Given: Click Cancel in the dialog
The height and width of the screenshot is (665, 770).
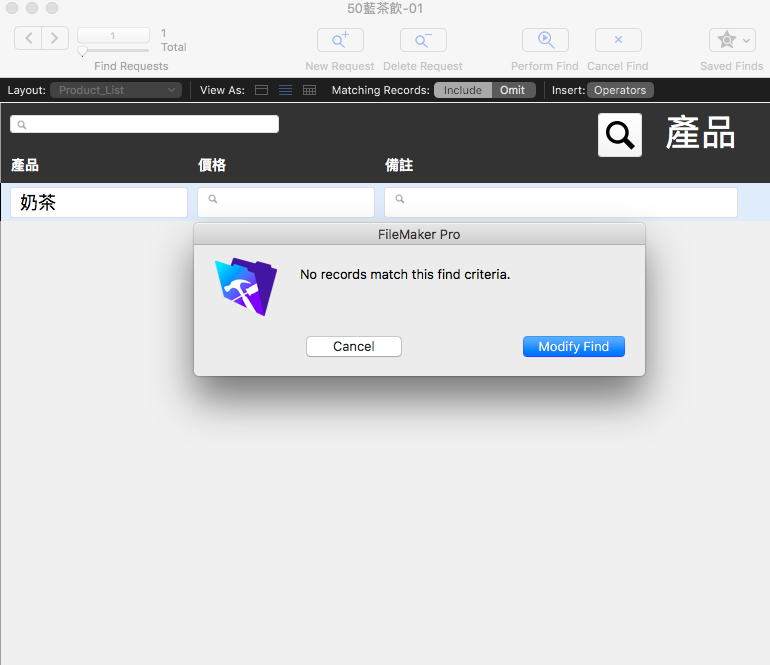Looking at the screenshot, I should coord(354,347).
